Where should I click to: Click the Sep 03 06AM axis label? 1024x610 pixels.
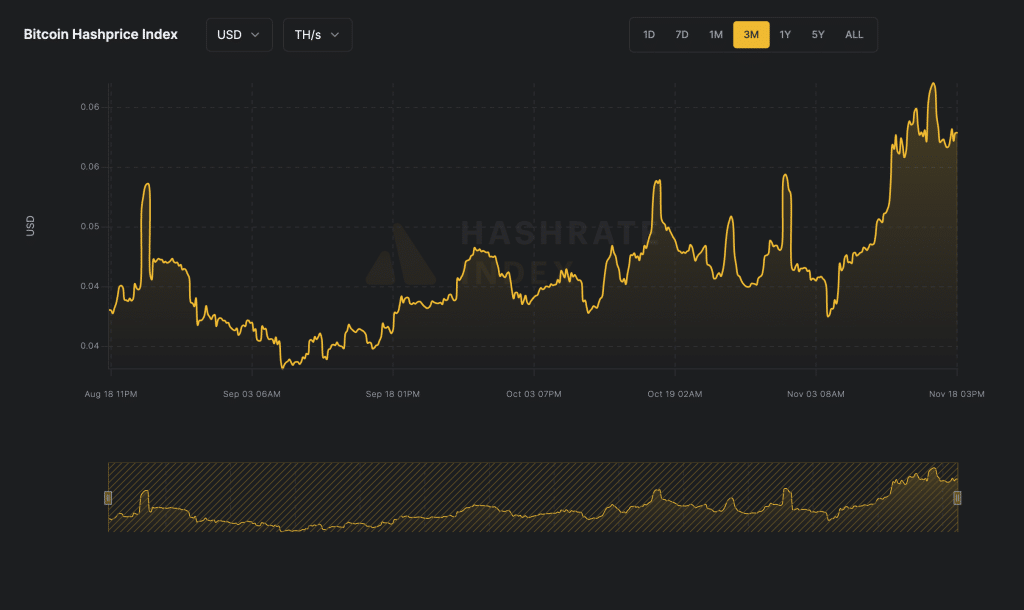tap(252, 394)
